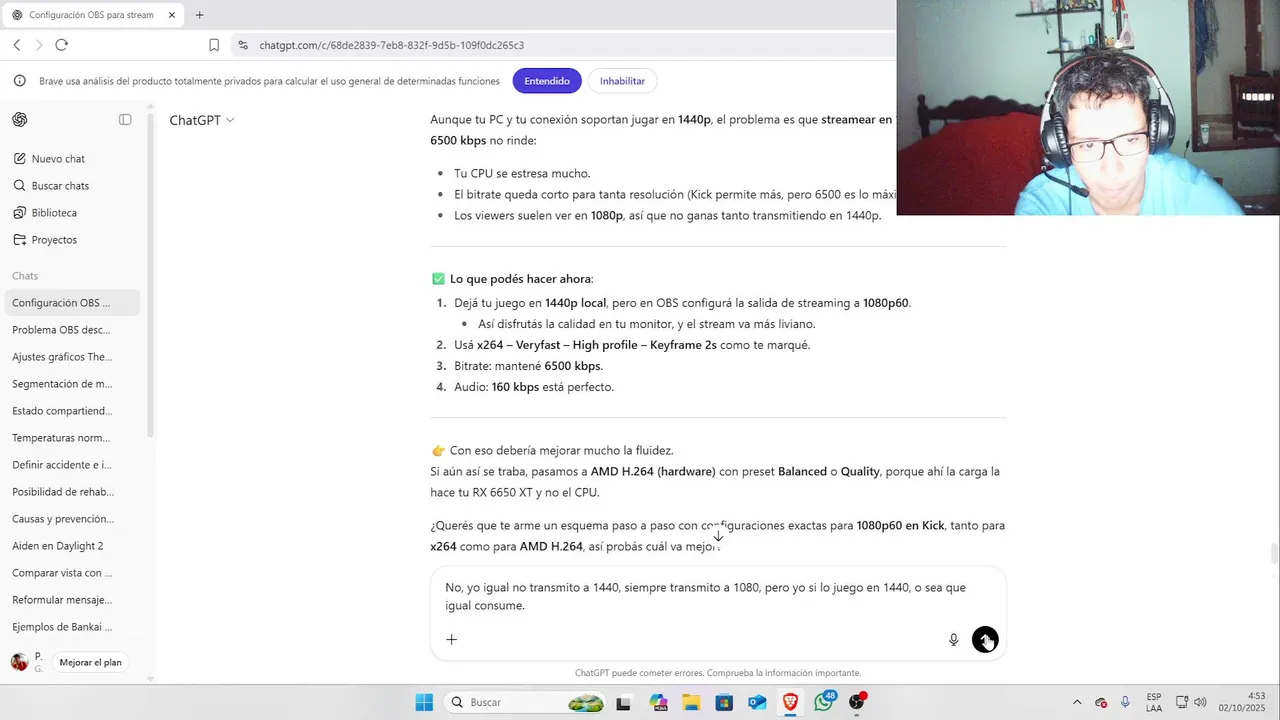This screenshot has height=720, width=1280.
Task: Click the plus attach button in composer
Action: point(451,640)
